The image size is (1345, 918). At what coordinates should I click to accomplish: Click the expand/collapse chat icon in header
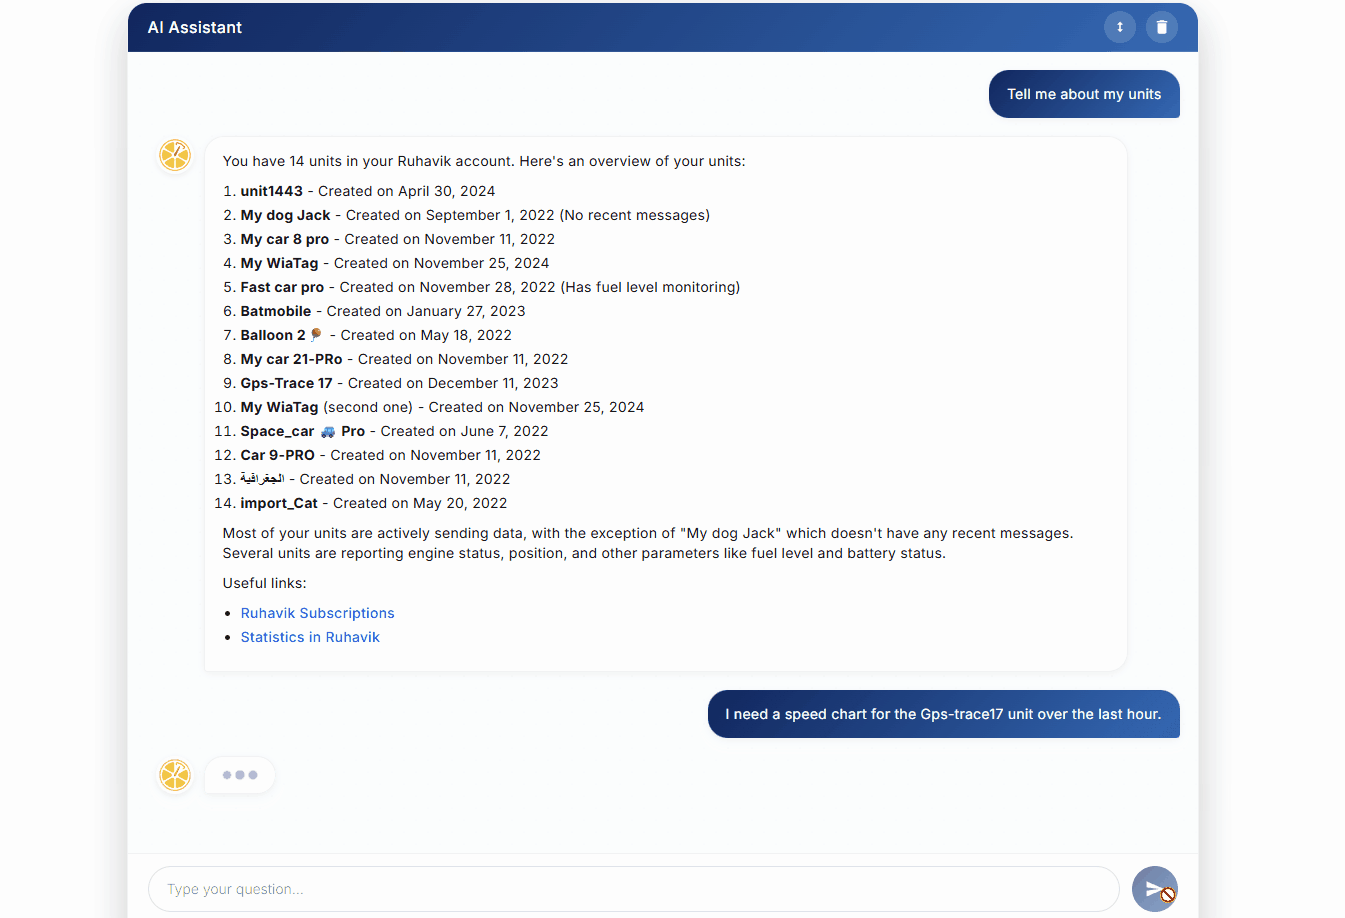[x=1120, y=27]
